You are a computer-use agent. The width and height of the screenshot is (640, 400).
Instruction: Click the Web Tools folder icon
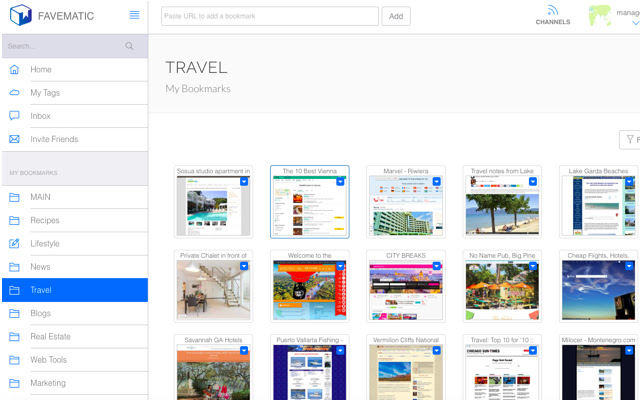(x=14, y=360)
